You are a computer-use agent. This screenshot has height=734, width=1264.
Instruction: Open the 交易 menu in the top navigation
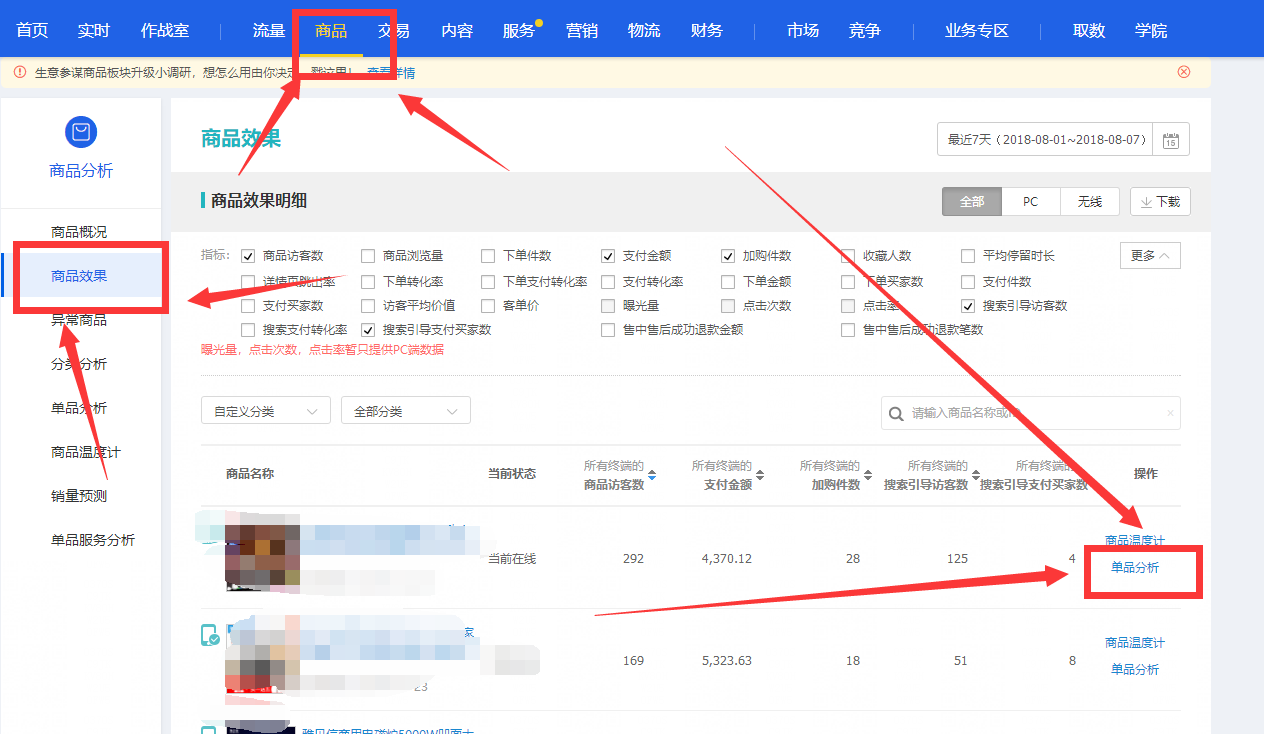(392, 30)
